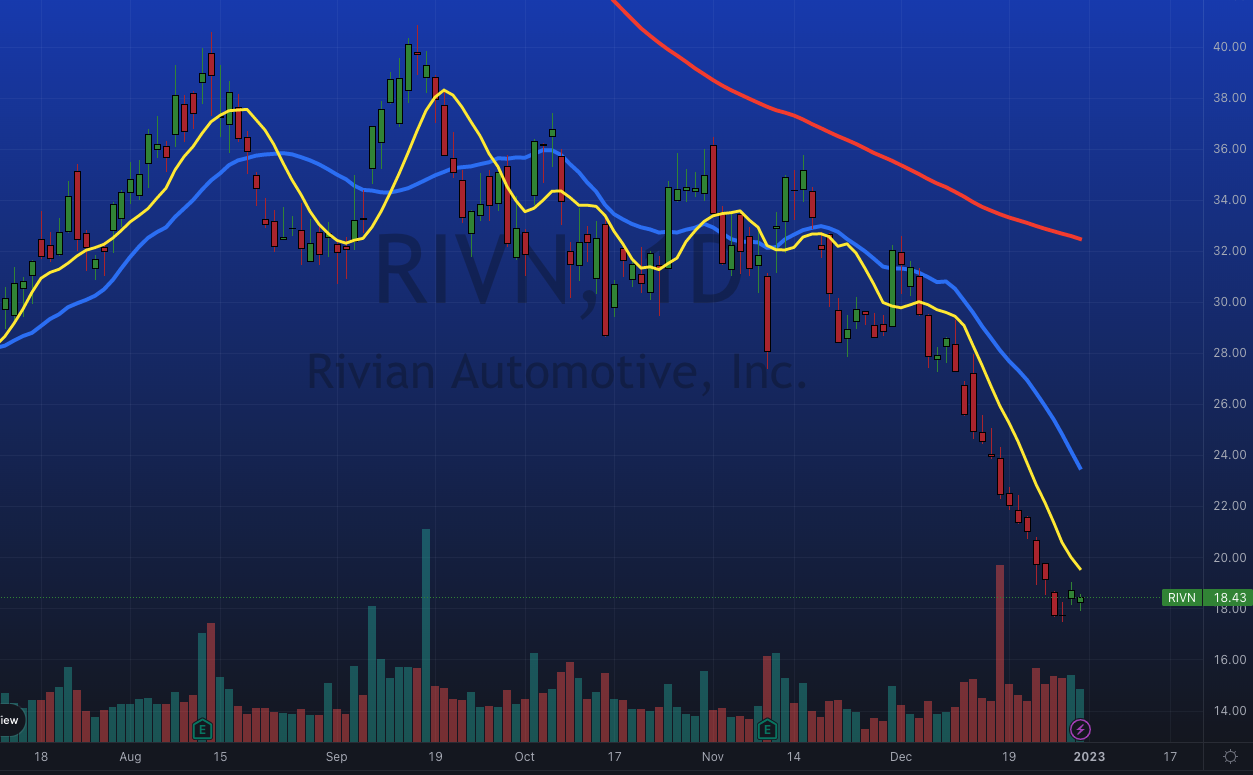The width and height of the screenshot is (1253, 775).
Task: Click the 40.00 price axis label
Action: click(x=1229, y=47)
